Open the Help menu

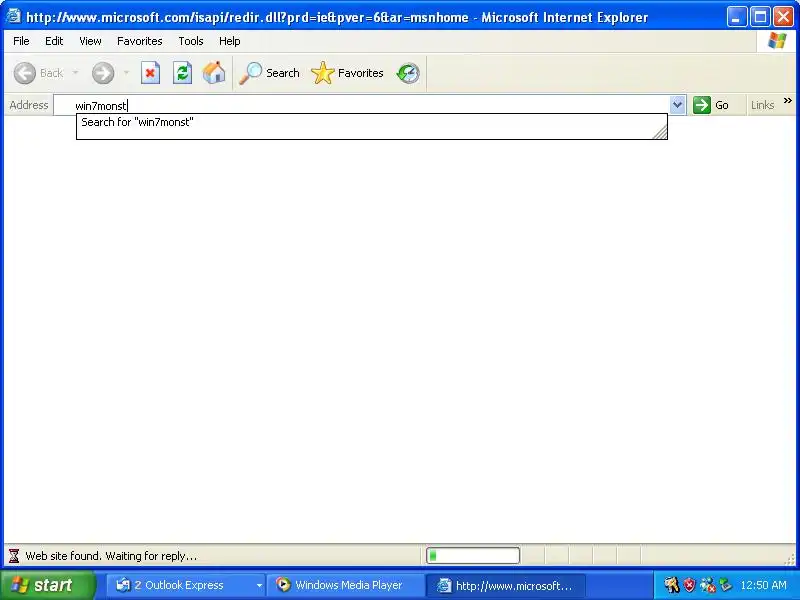click(x=230, y=41)
